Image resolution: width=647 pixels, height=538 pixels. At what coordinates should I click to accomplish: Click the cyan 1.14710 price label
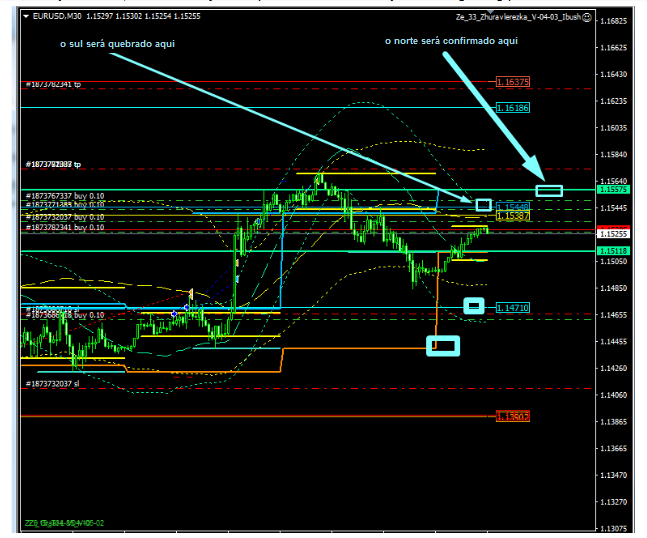pyautogui.click(x=513, y=308)
